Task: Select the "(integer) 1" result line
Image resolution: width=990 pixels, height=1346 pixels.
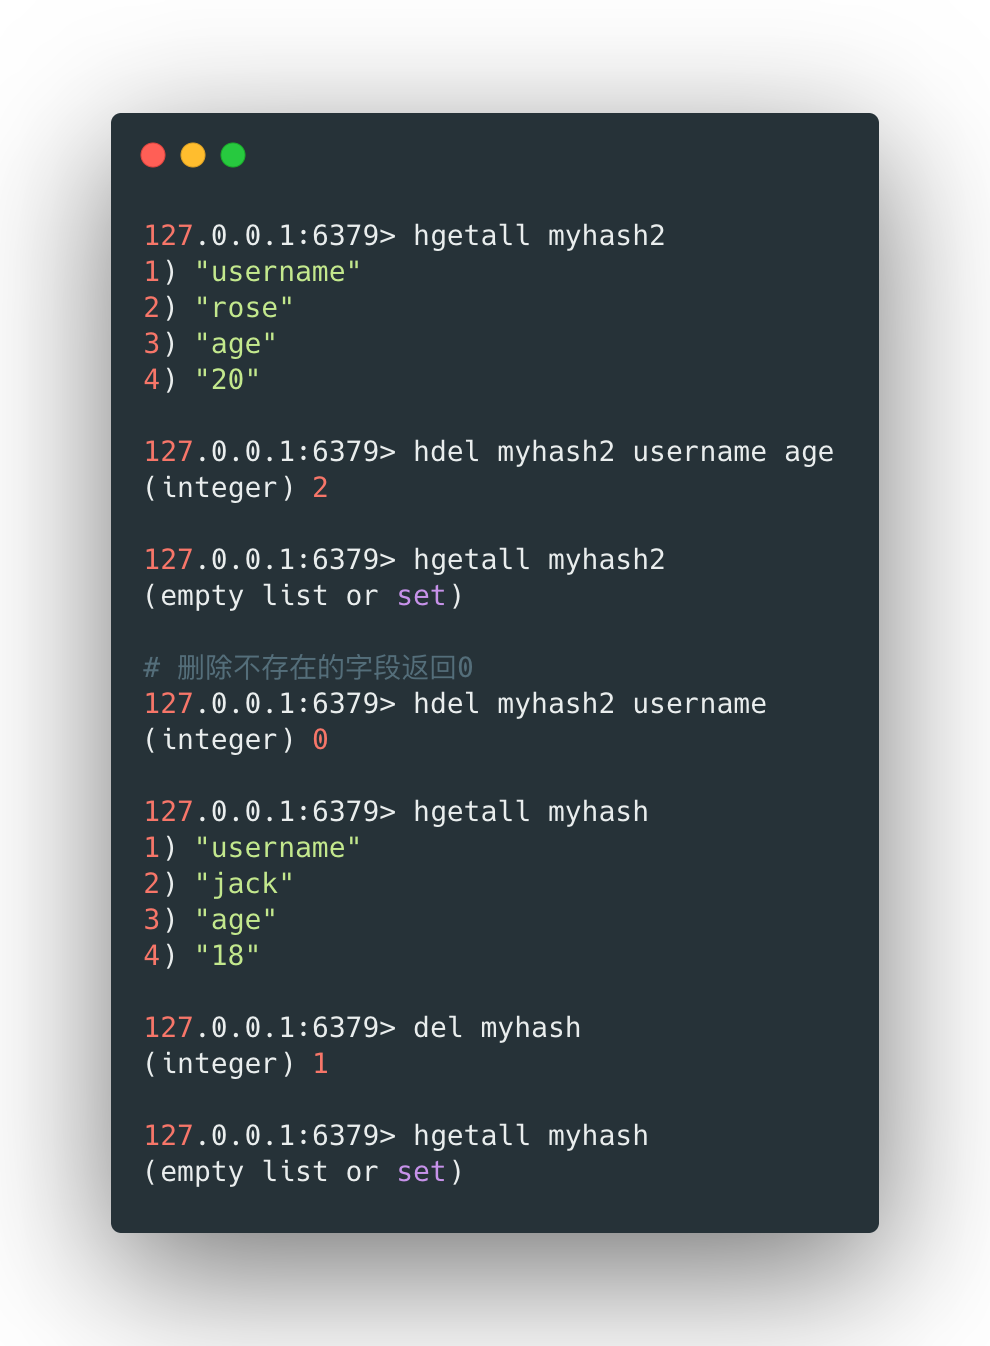Action: click(x=236, y=1064)
